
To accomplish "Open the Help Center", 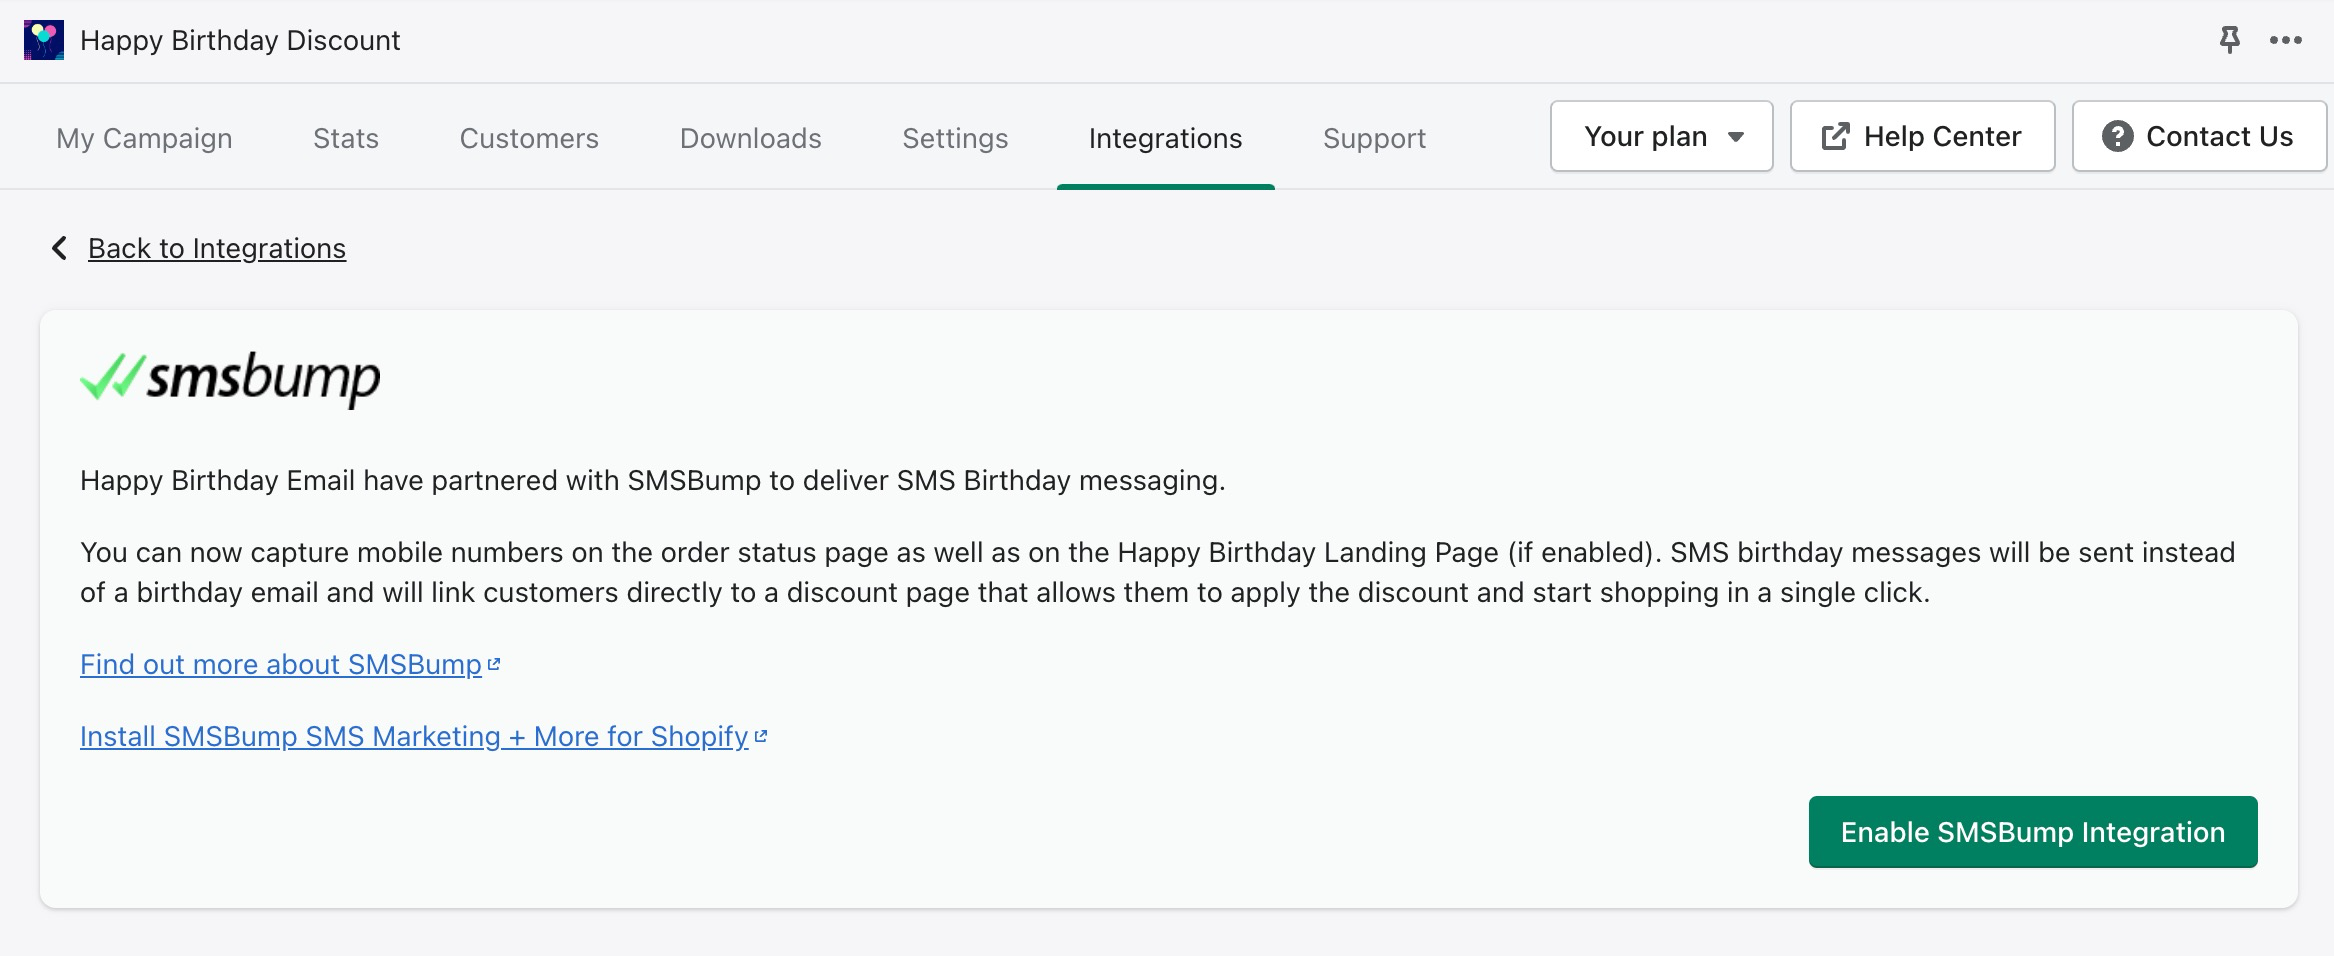I will pos(1922,136).
